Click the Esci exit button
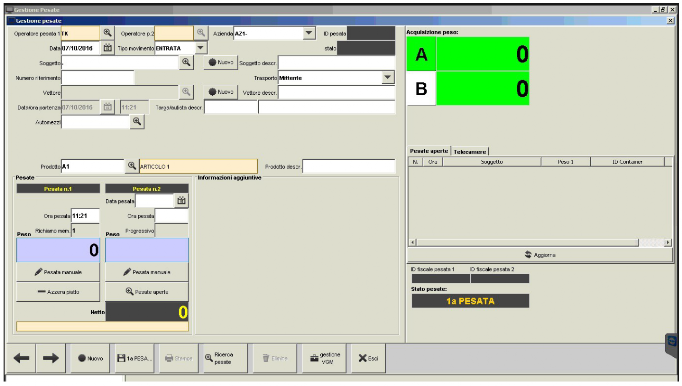This screenshot has width=682, height=386. click(x=368, y=358)
